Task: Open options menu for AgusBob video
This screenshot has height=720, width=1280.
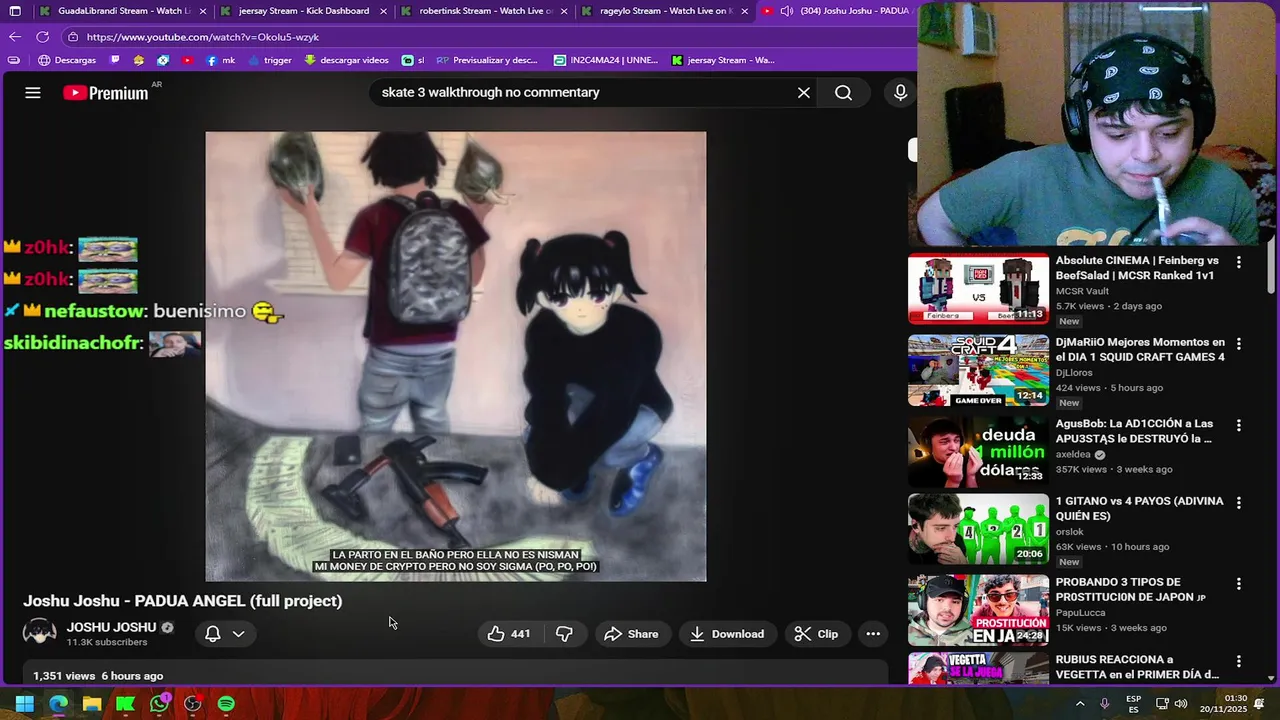Action: [1239, 425]
